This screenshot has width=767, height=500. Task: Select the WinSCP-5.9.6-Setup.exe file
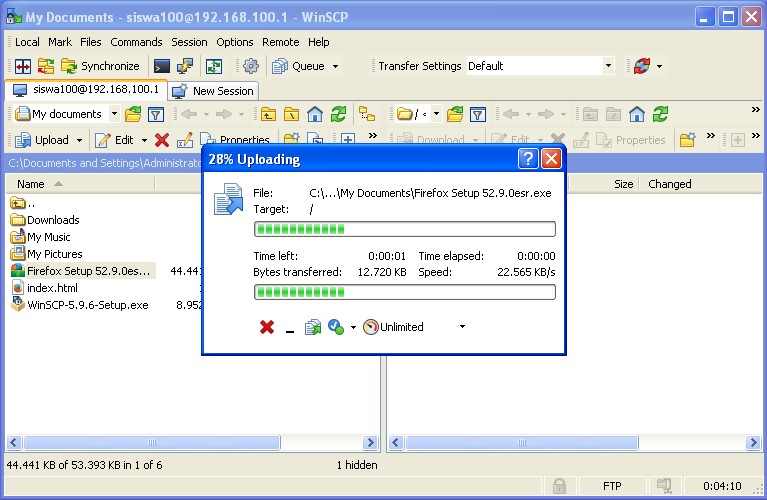[x=87, y=305]
